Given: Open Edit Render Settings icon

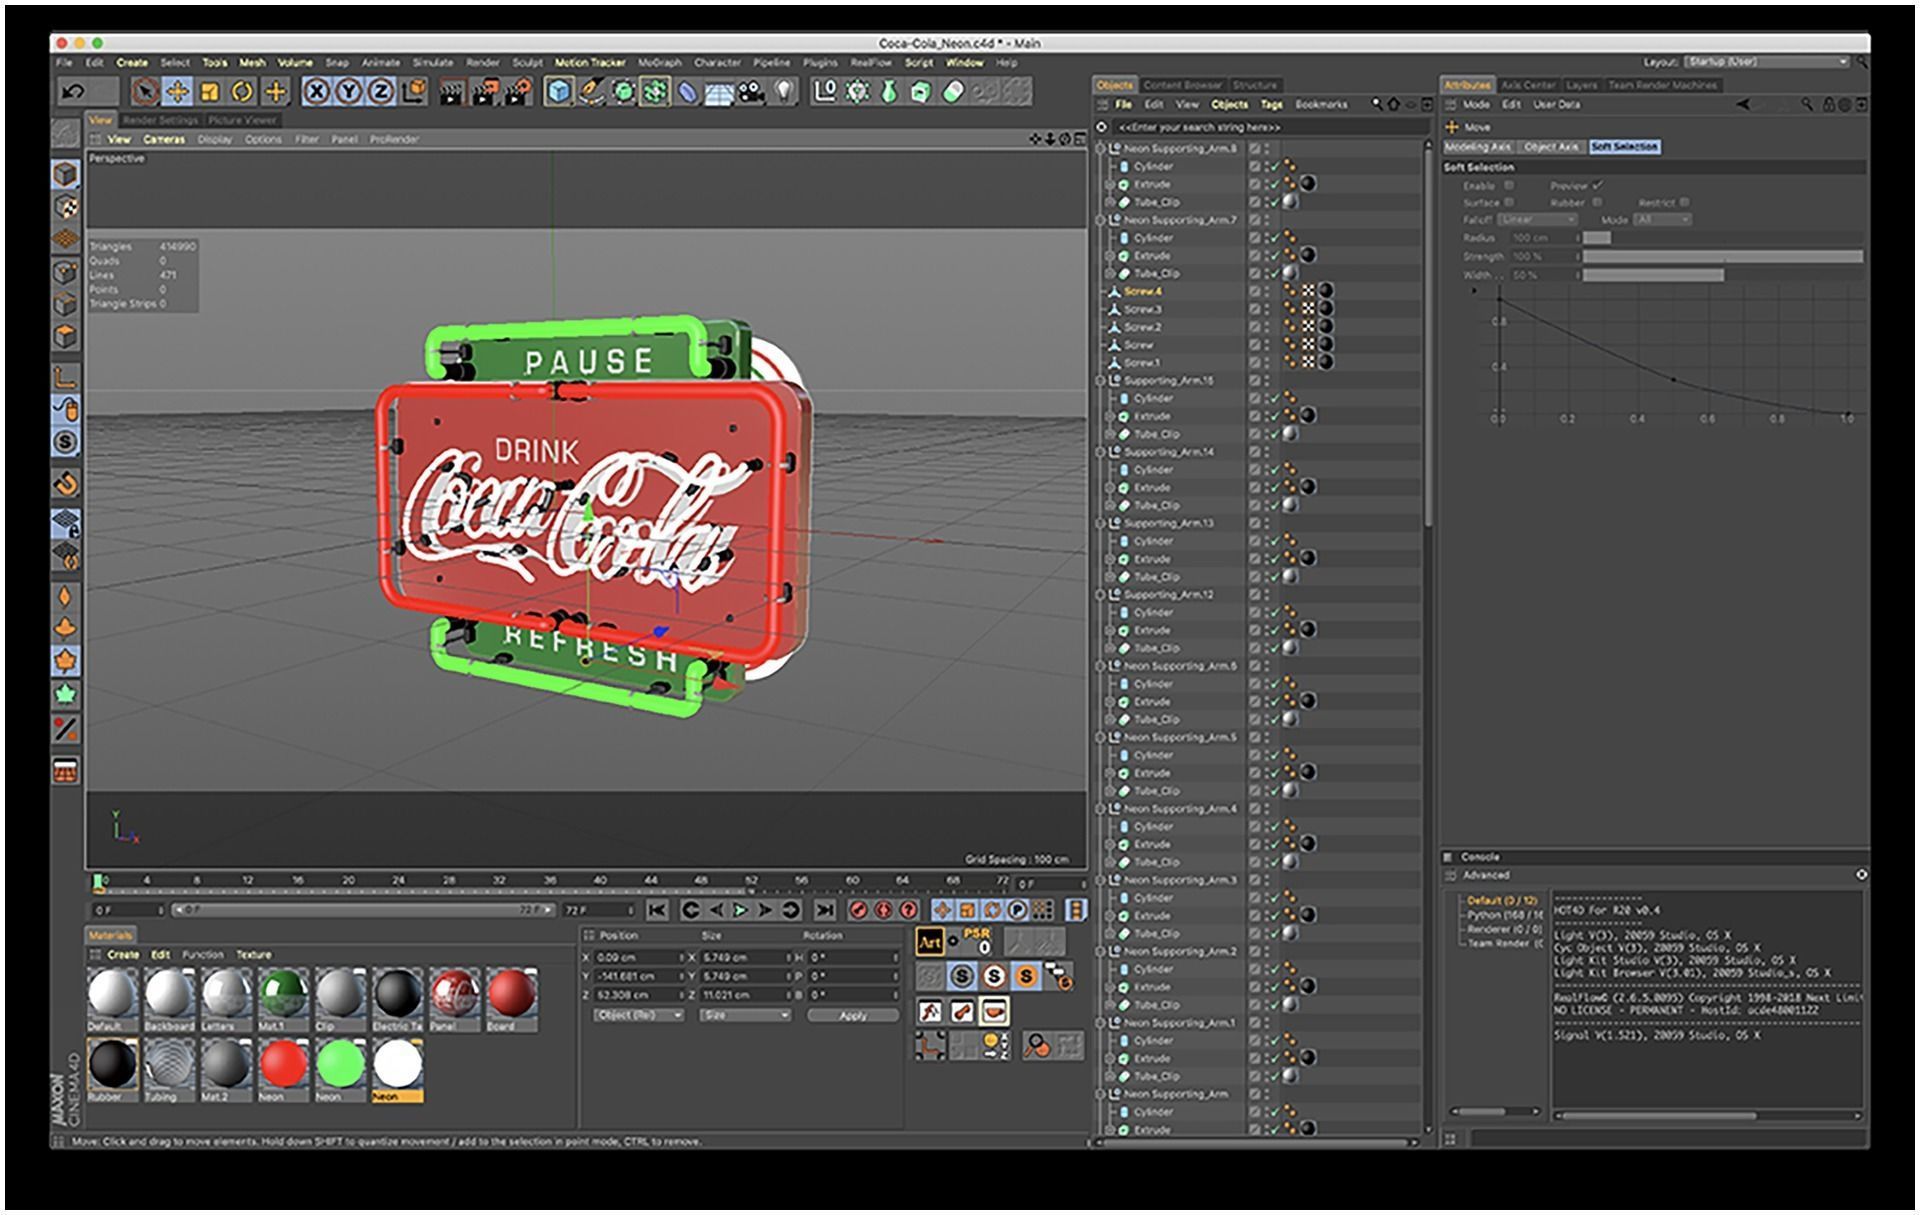Looking at the screenshot, I should click(518, 92).
